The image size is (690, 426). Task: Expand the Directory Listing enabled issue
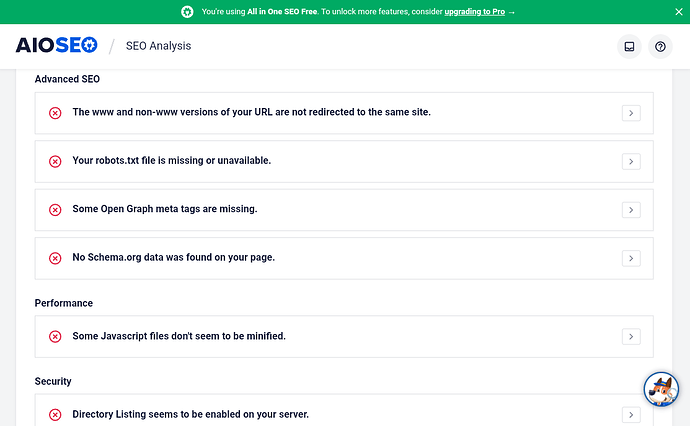(x=631, y=415)
